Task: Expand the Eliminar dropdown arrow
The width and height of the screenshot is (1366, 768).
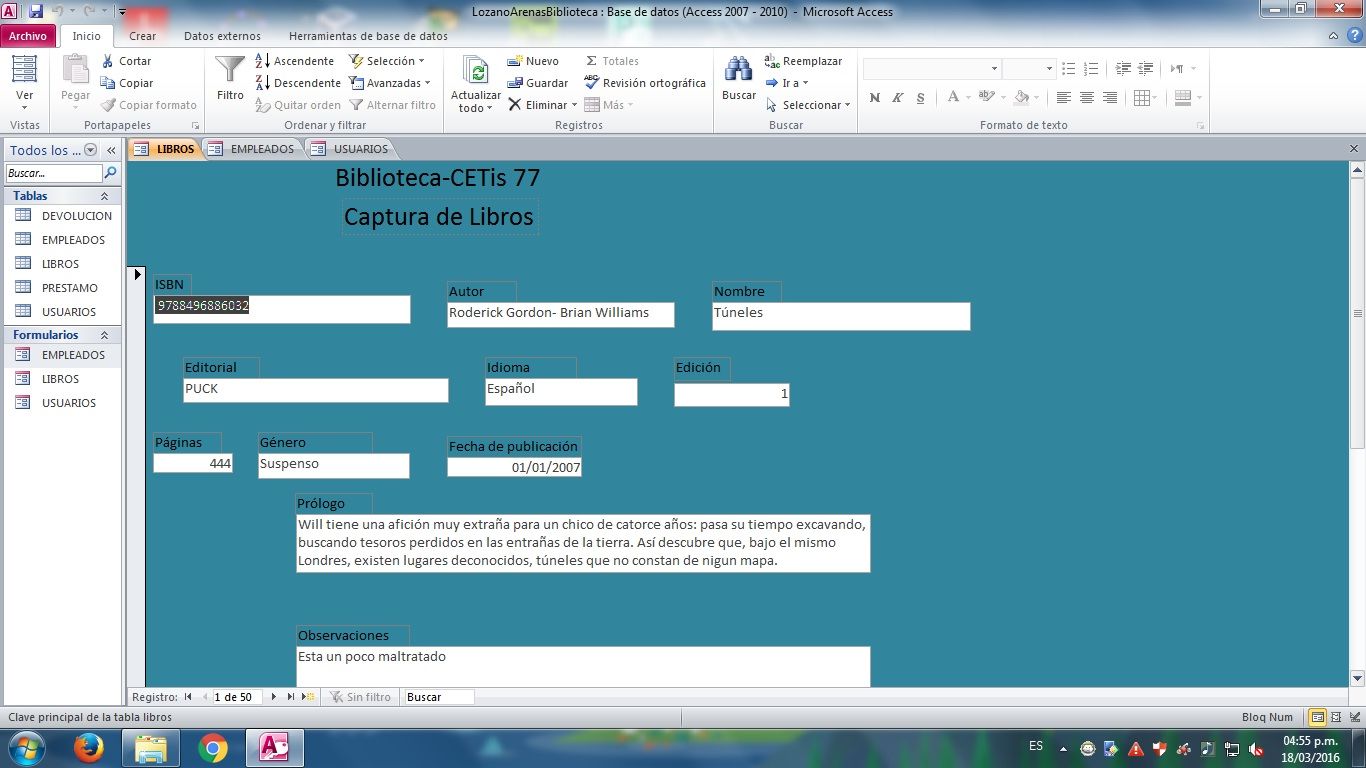Action: [574, 105]
